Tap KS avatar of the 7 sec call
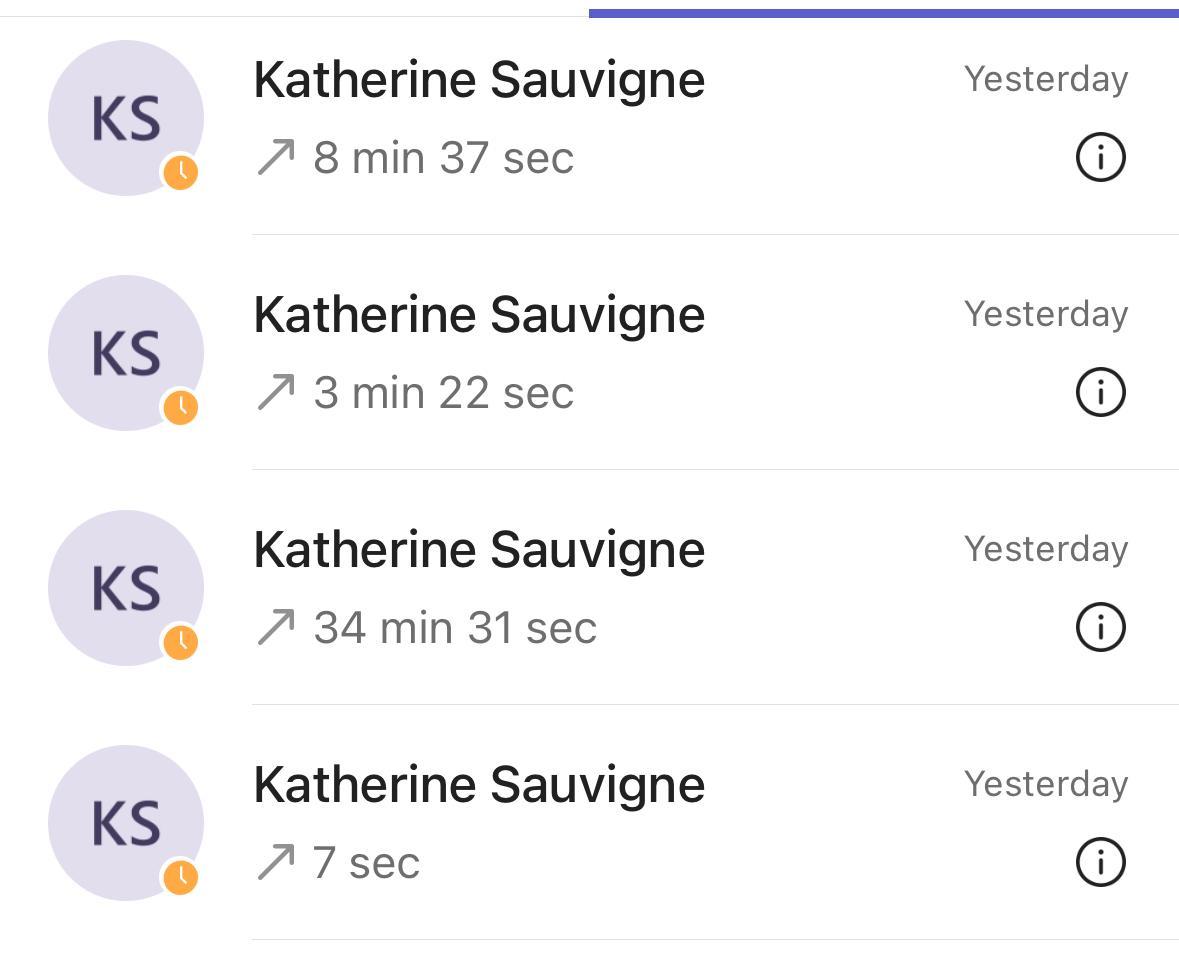The image size is (1179, 966). (x=125, y=823)
